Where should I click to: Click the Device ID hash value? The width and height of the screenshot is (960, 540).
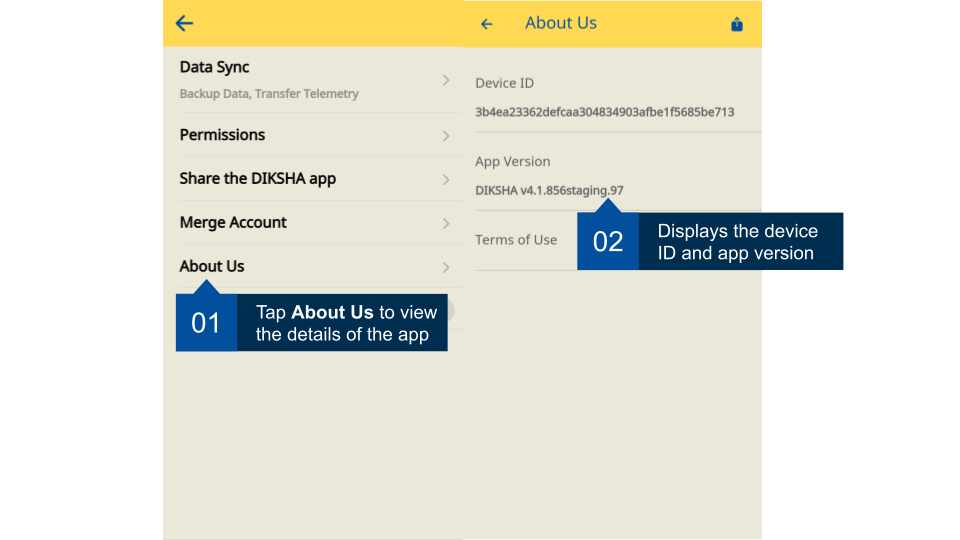(x=604, y=112)
